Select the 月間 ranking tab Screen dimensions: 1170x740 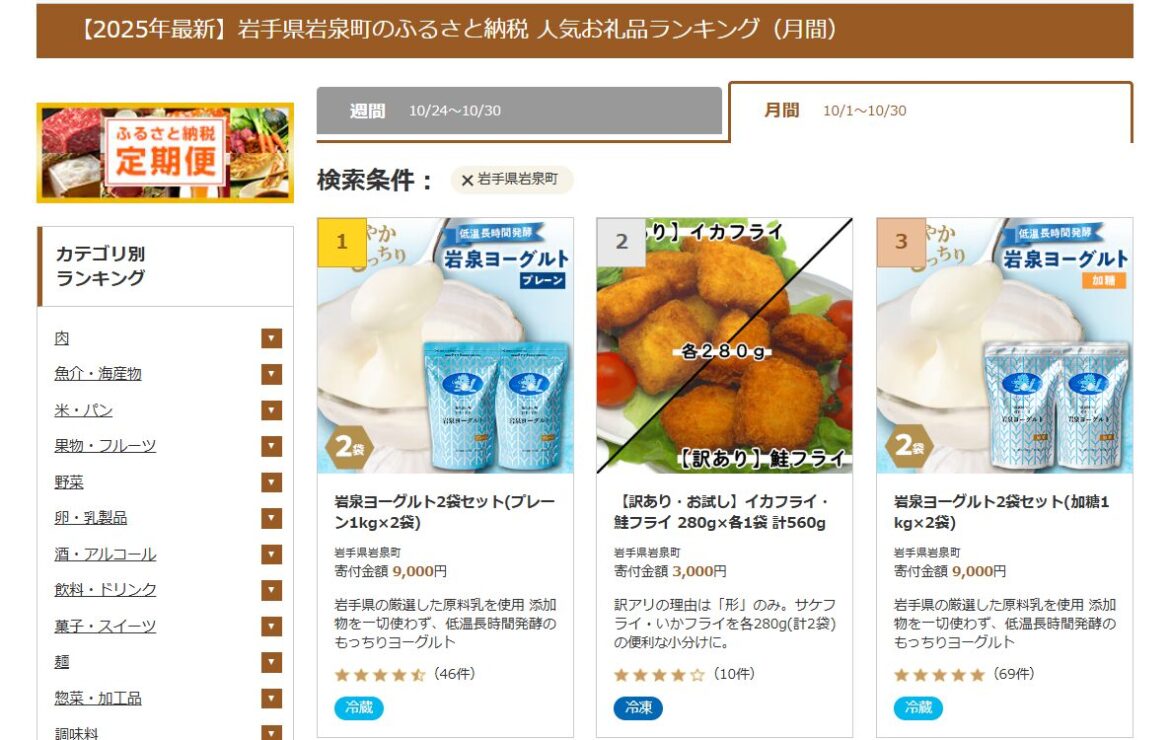930,111
